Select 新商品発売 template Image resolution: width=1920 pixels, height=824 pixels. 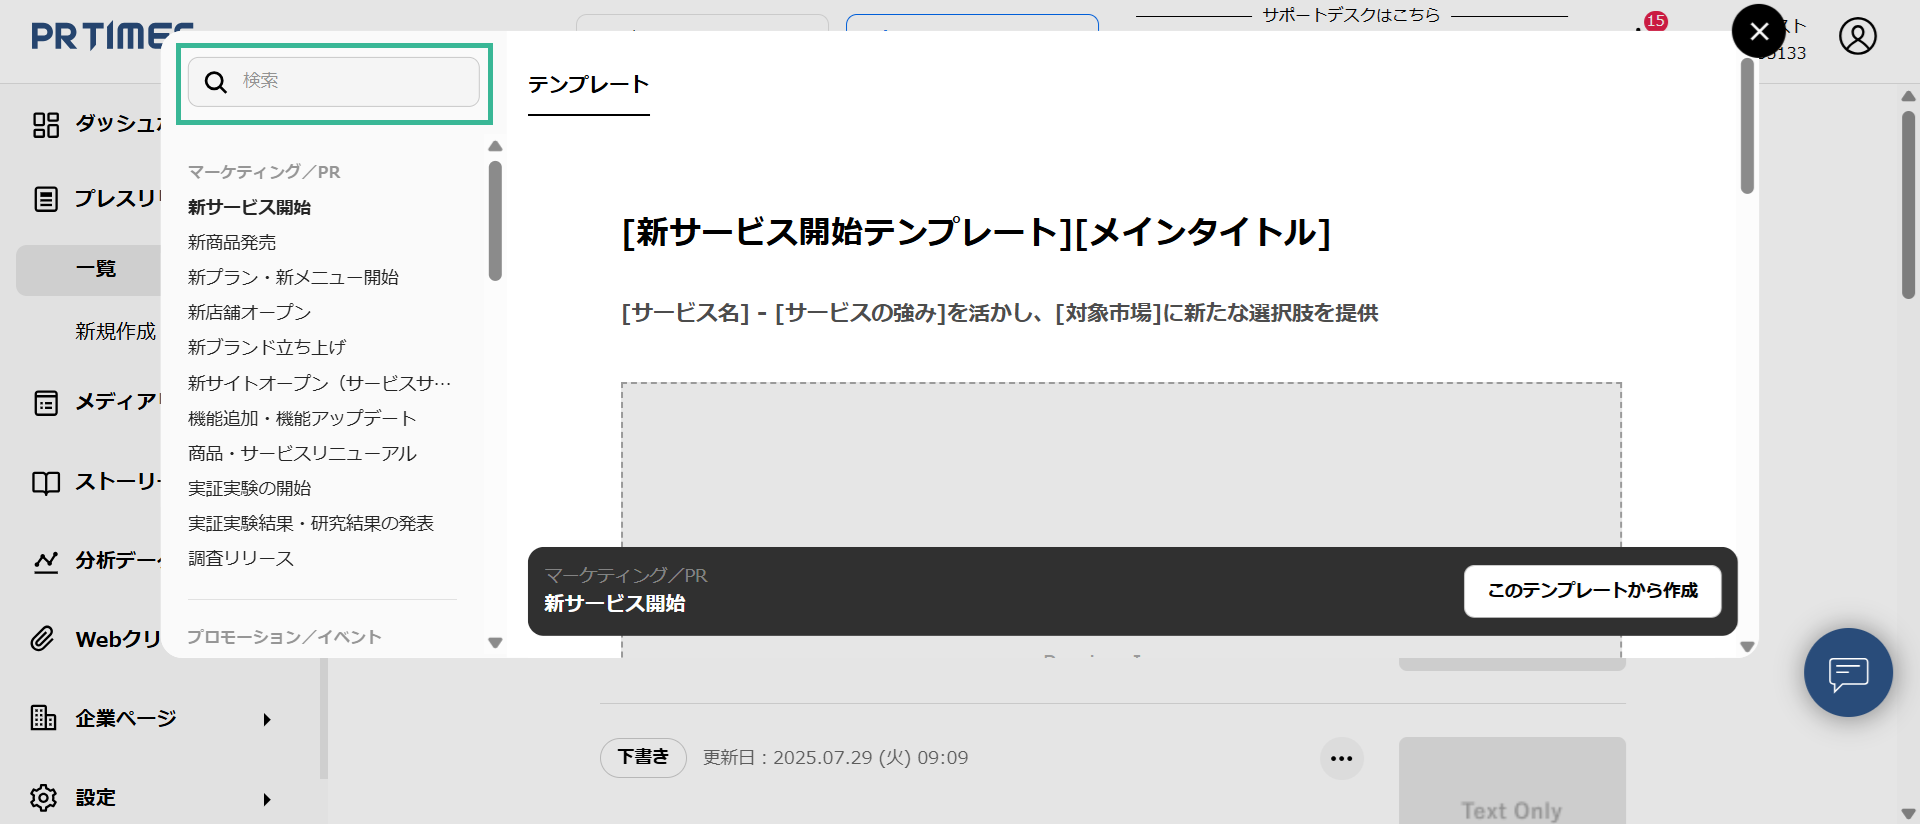pyautogui.click(x=232, y=242)
